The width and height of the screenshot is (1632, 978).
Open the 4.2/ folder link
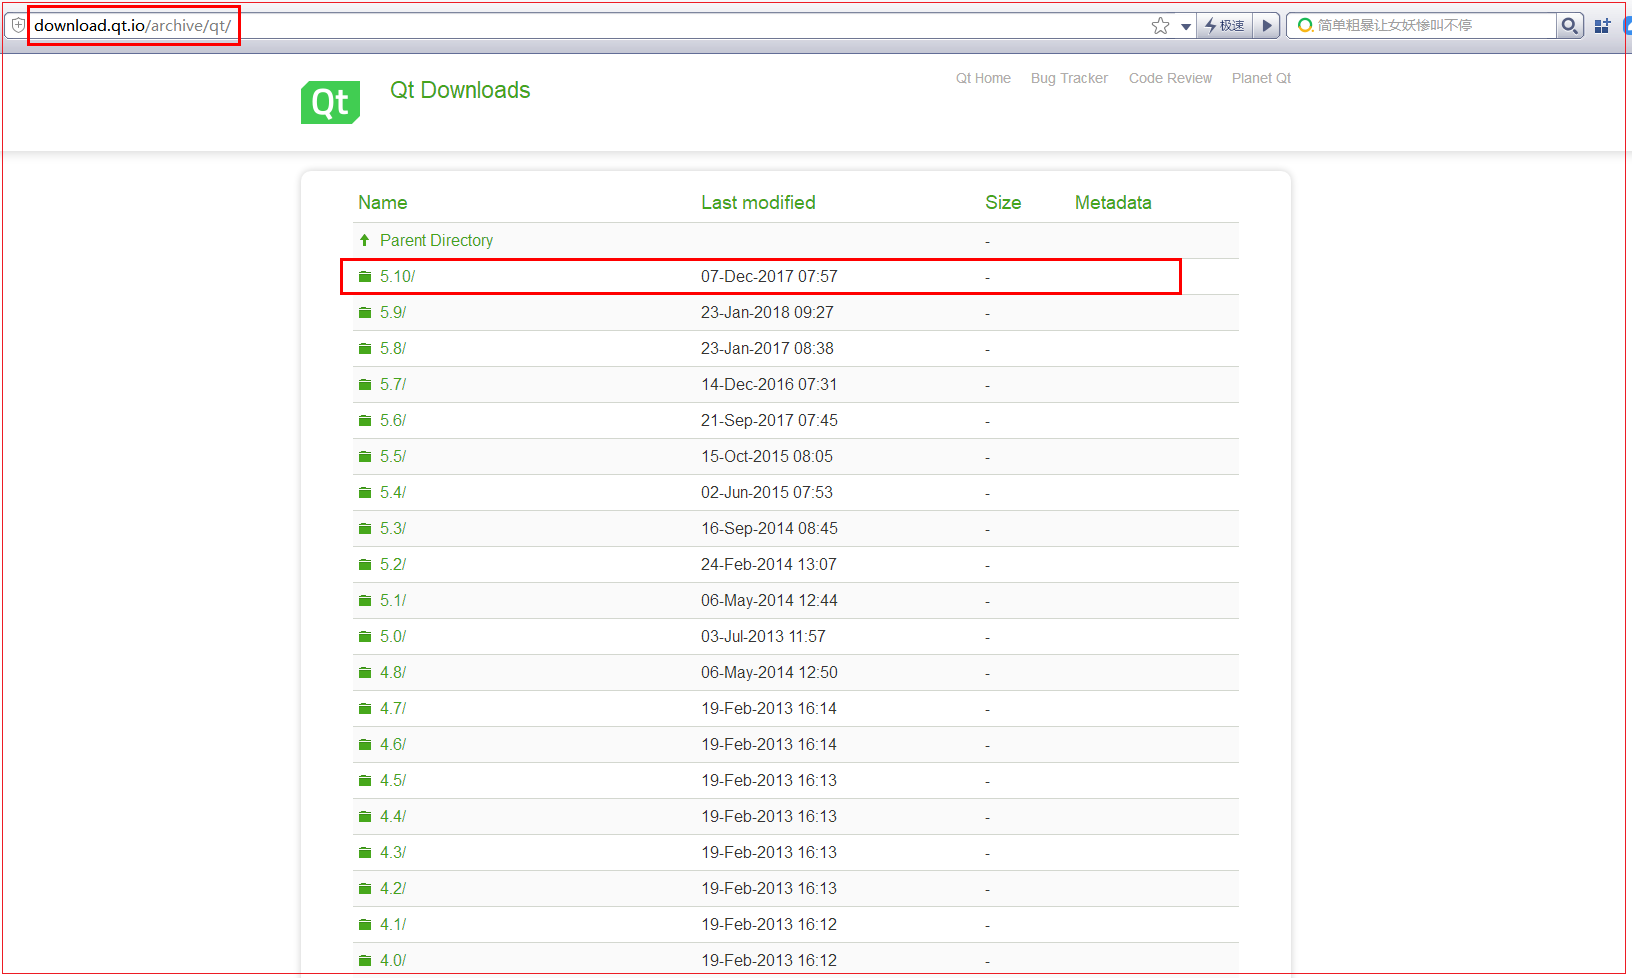point(393,889)
